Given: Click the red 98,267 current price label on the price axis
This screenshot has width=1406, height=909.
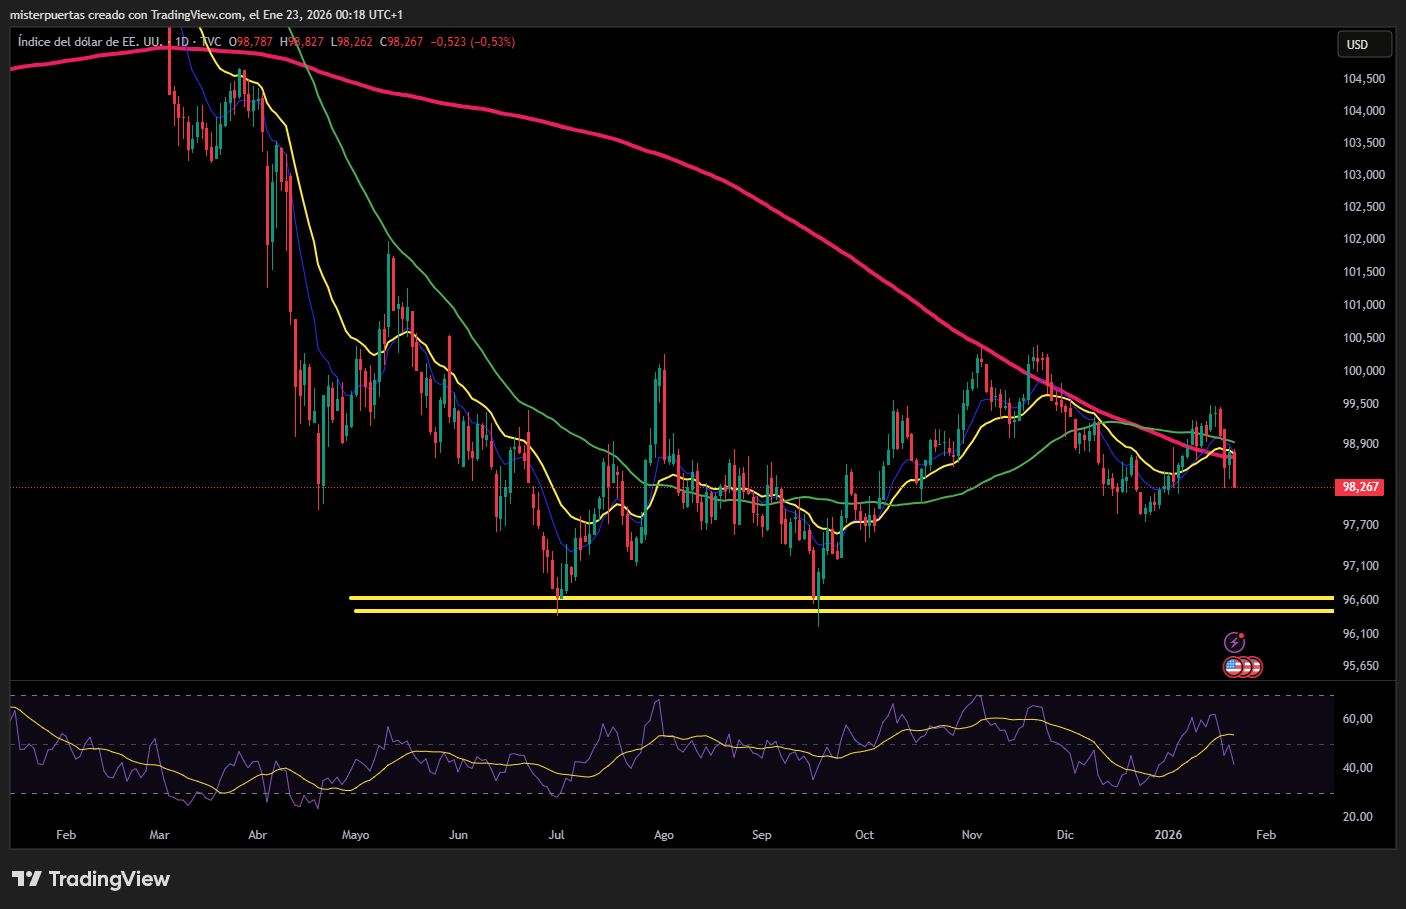Looking at the screenshot, I should click(1360, 487).
